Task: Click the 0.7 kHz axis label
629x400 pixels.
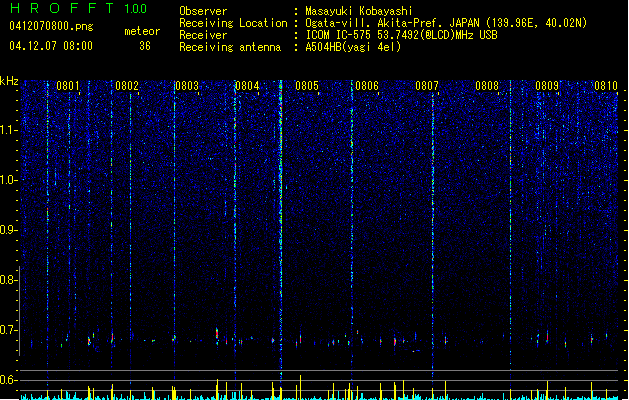Action: tap(9, 330)
